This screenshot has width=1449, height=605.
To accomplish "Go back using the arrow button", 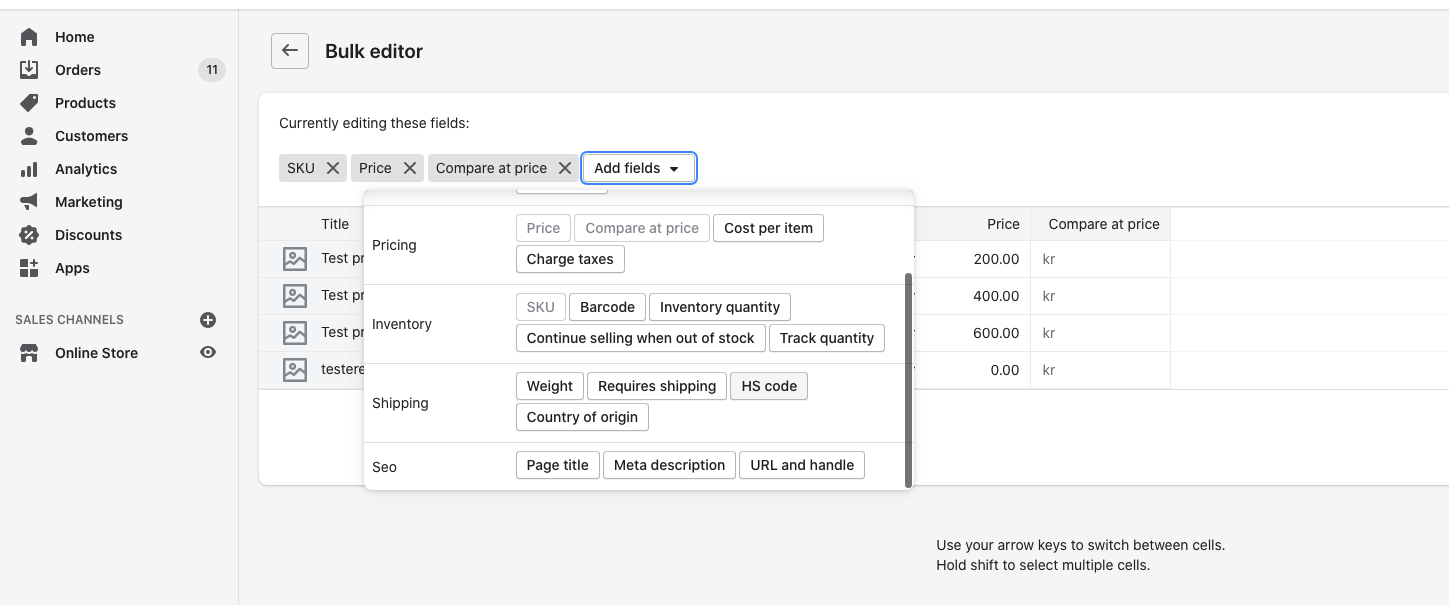I will pyautogui.click(x=290, y=51).
